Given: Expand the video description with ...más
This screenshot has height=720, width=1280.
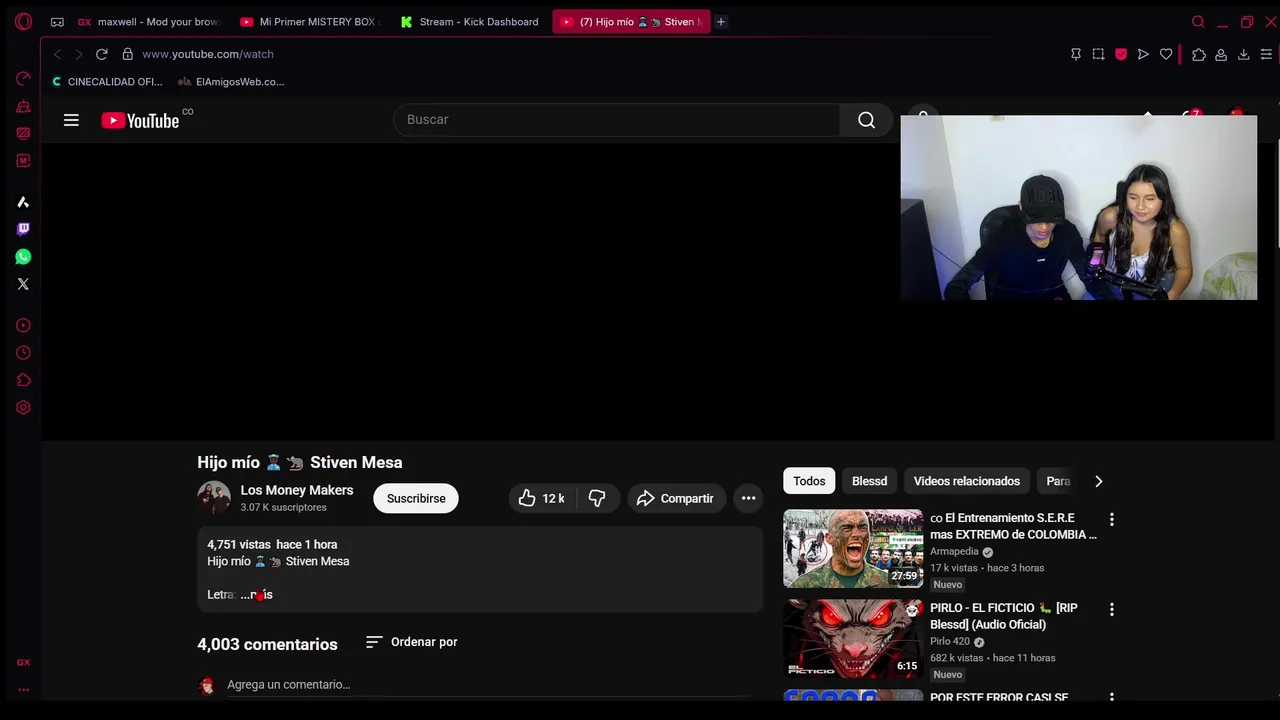Looking at the screenshot, I should click(257, 594).
